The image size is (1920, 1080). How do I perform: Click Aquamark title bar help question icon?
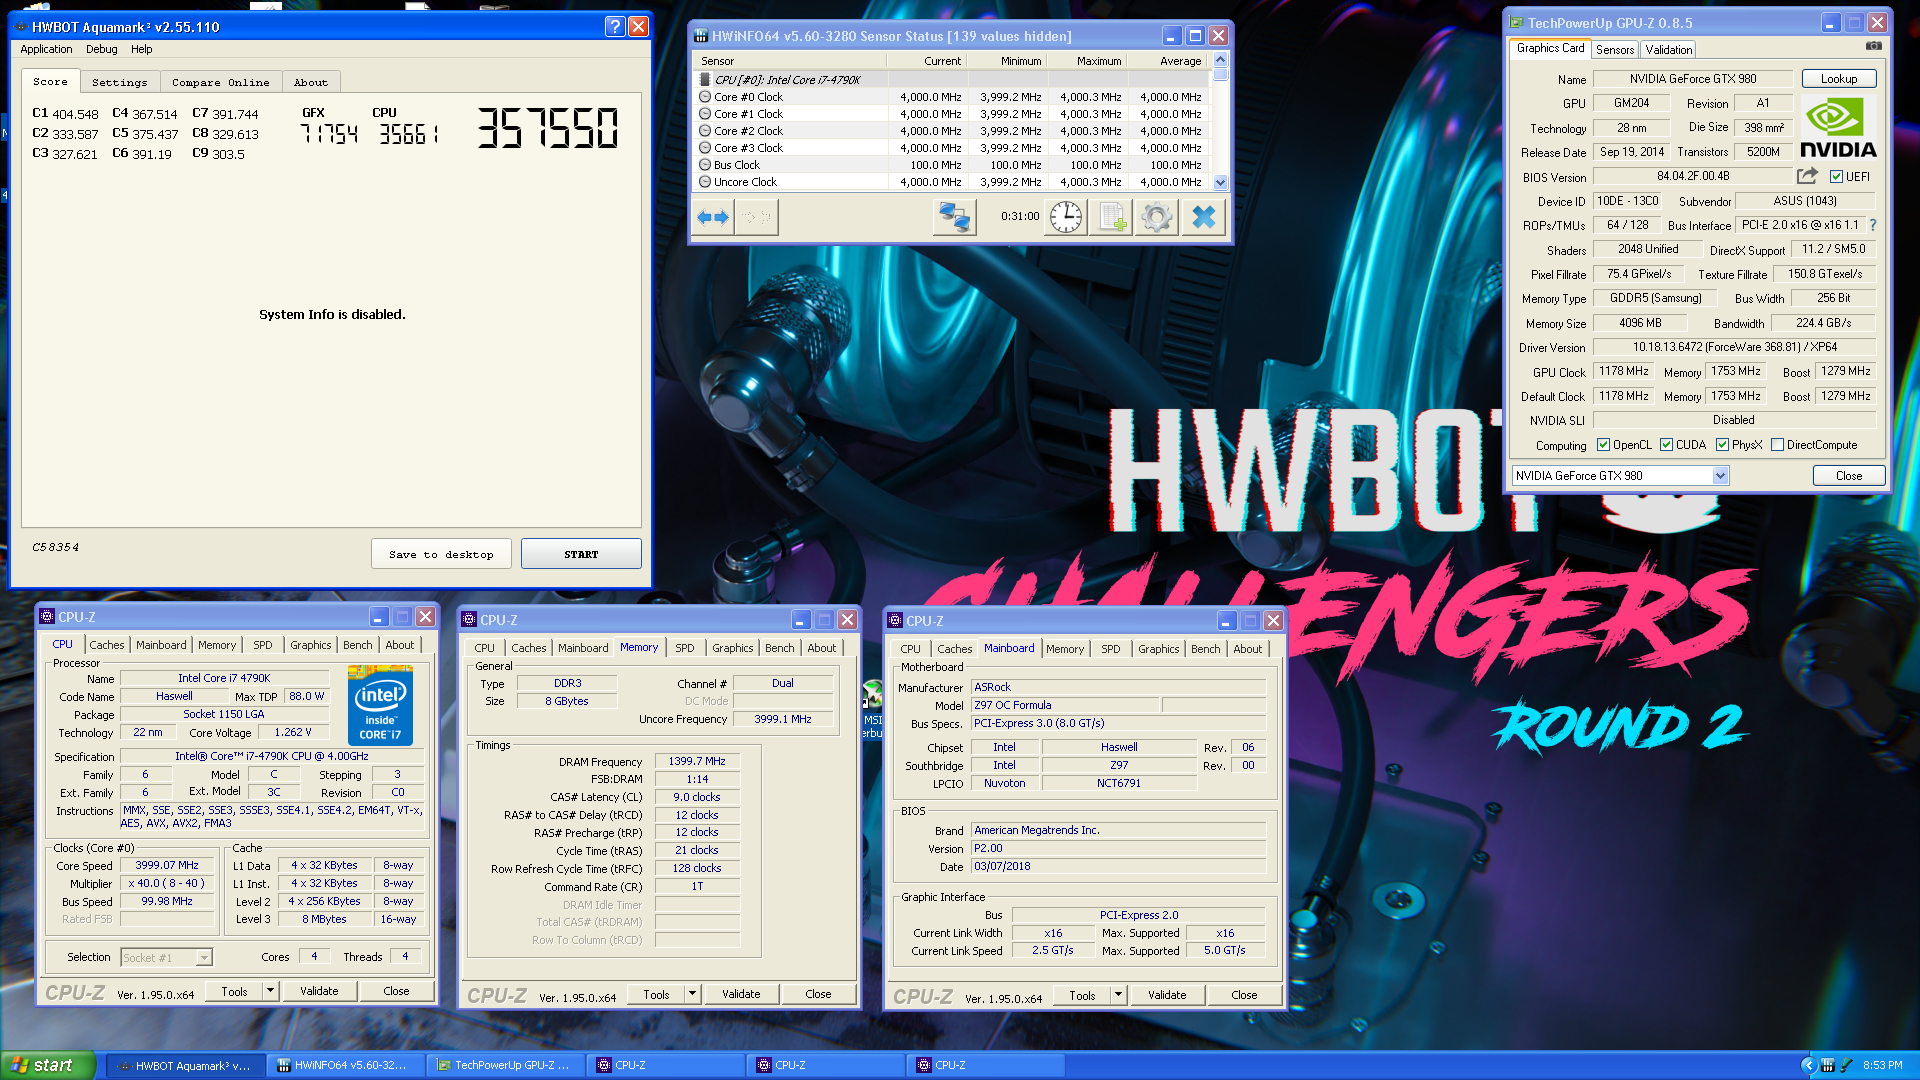click(615, 27)
